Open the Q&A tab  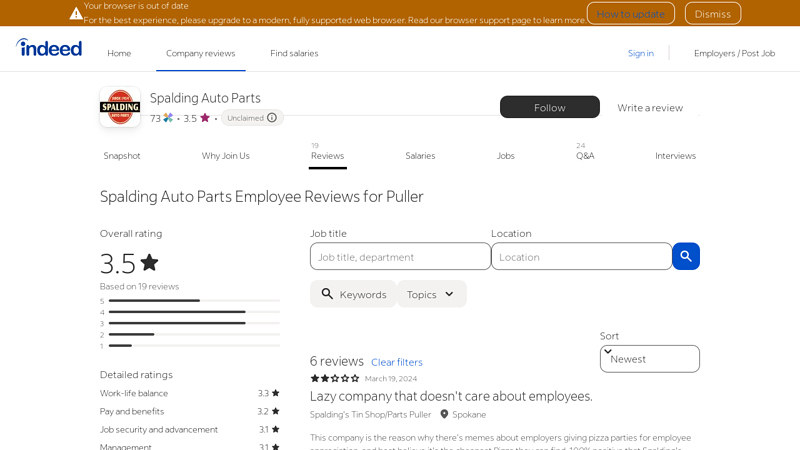click(585, 155)
